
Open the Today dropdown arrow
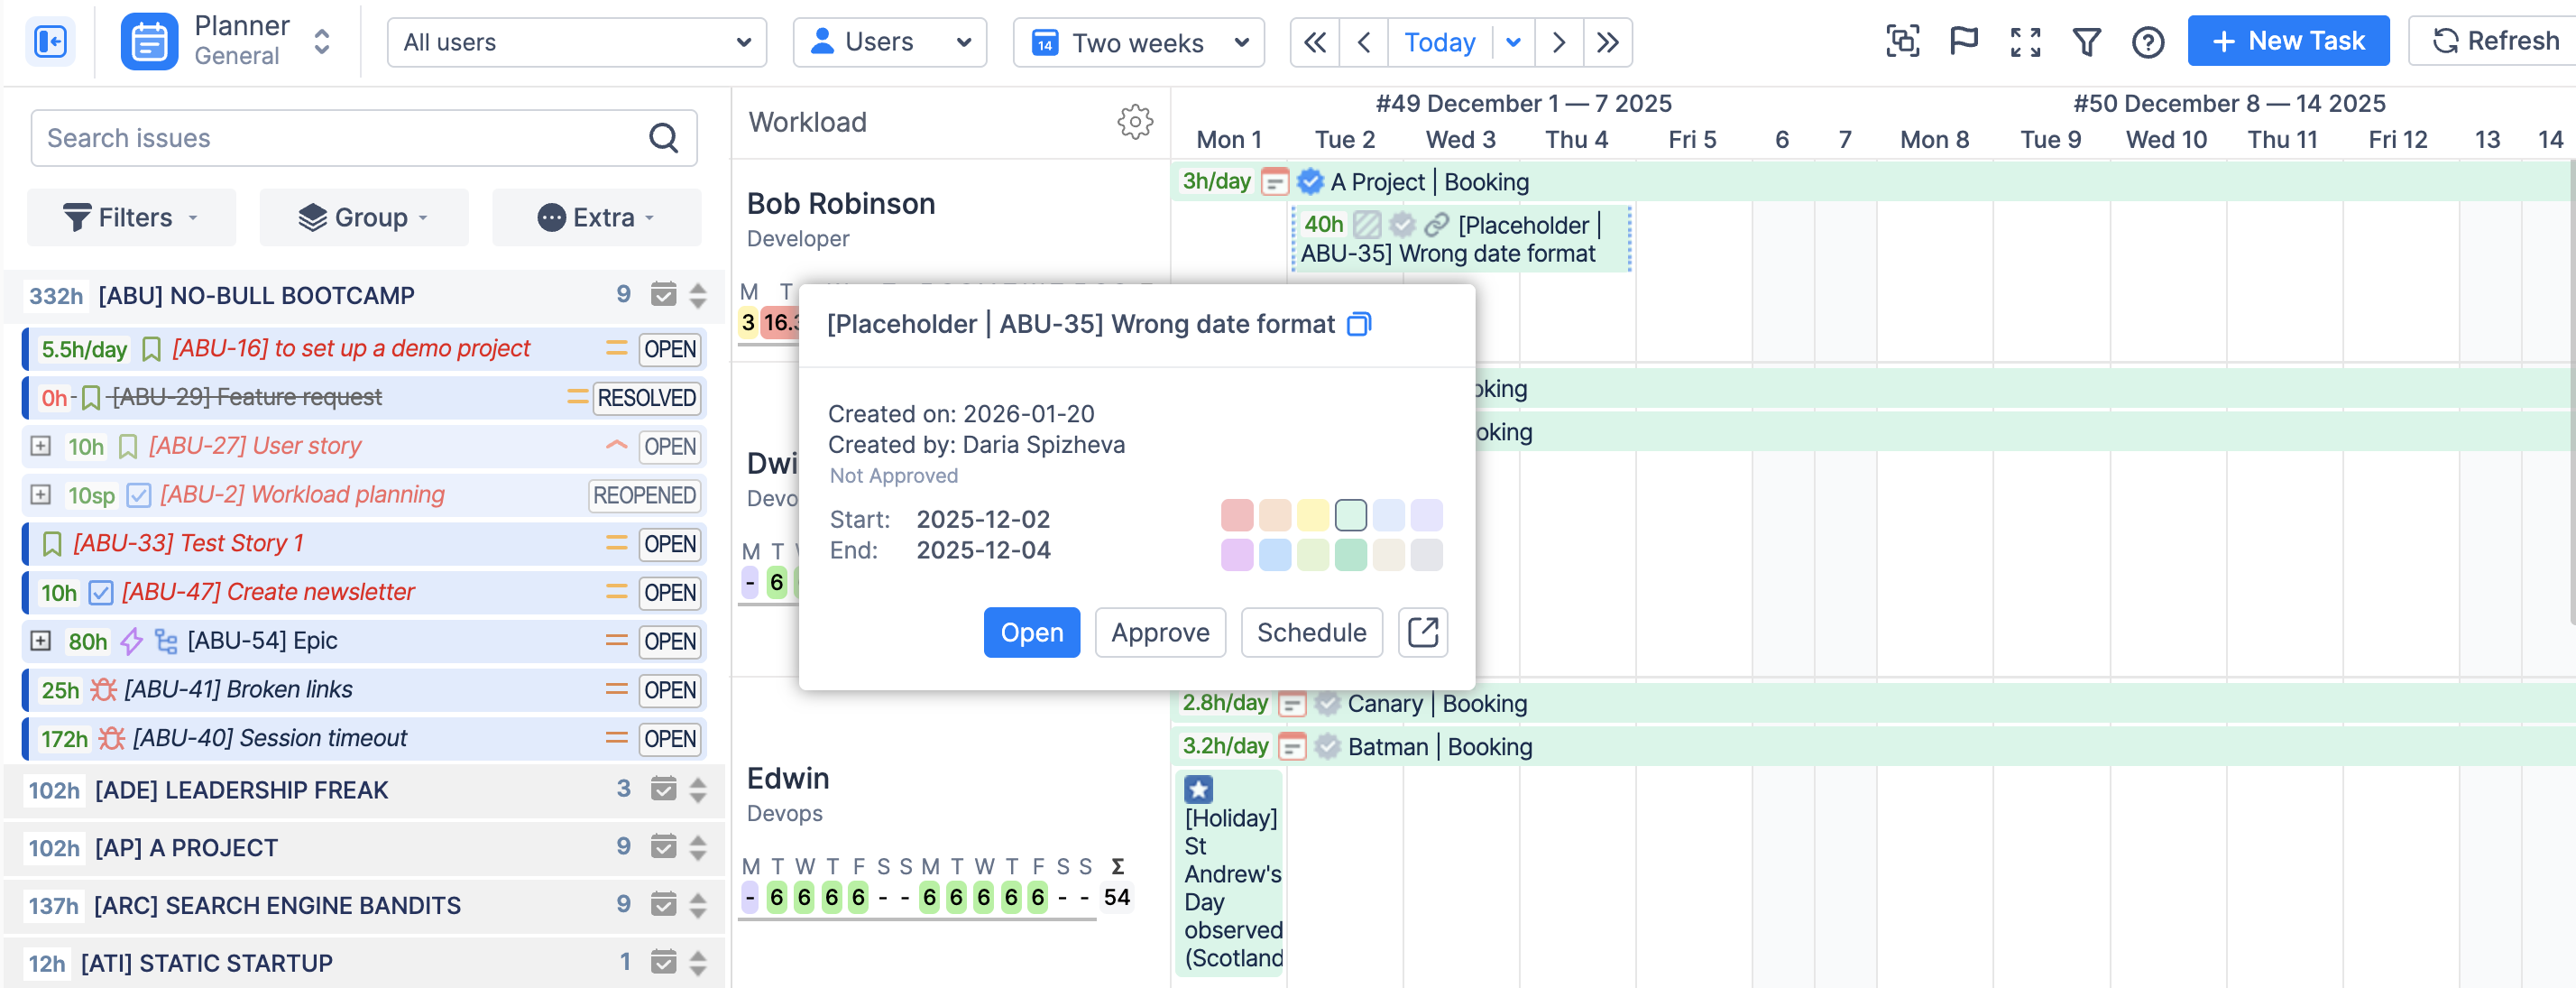click(1512, 42)
